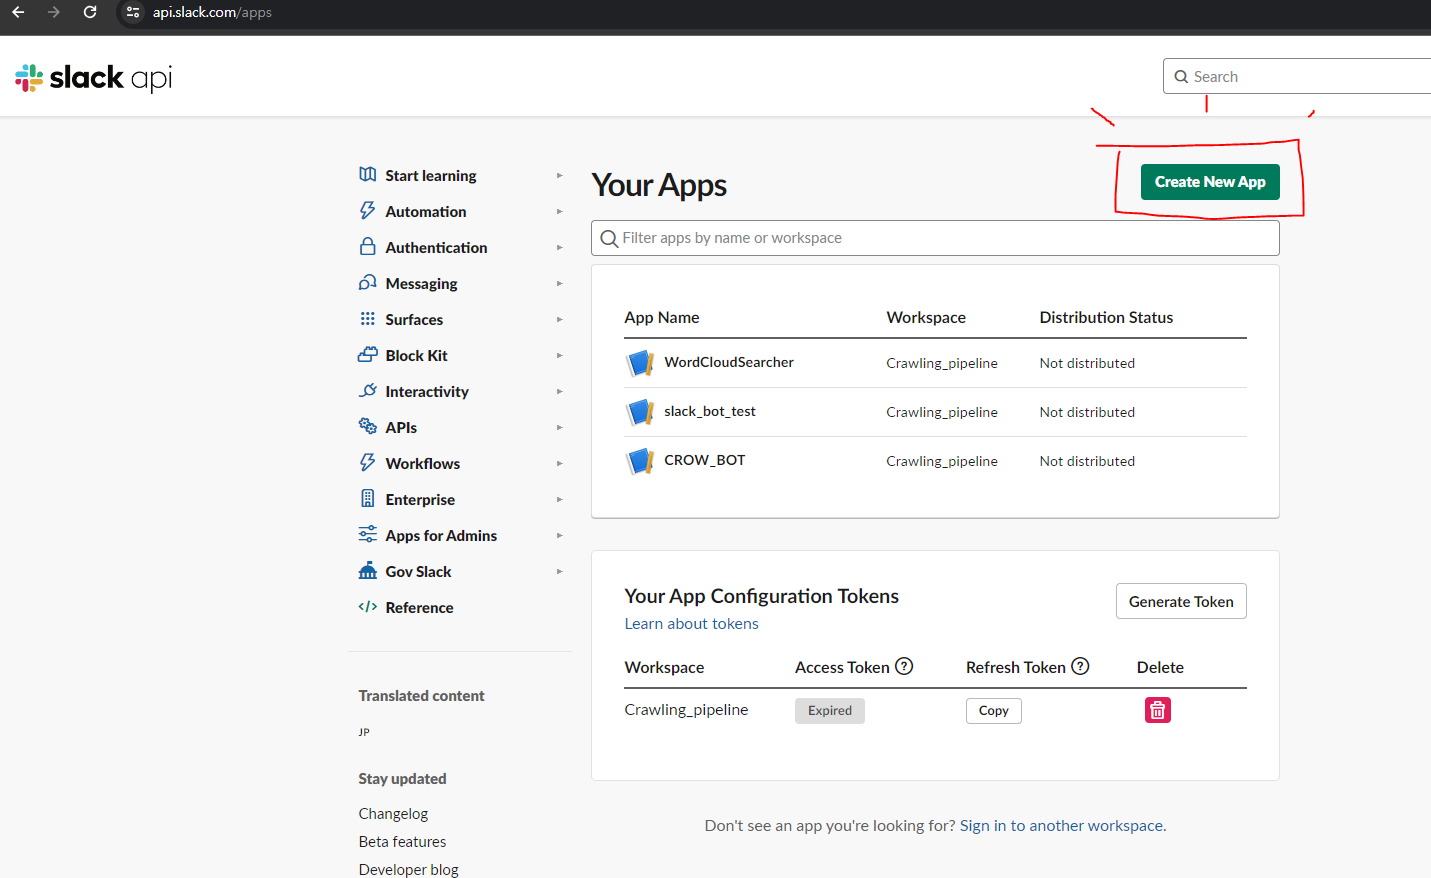Open the Reference sidebar item
The height and width of the screenshot is (878, 1431).
point(419,608)
